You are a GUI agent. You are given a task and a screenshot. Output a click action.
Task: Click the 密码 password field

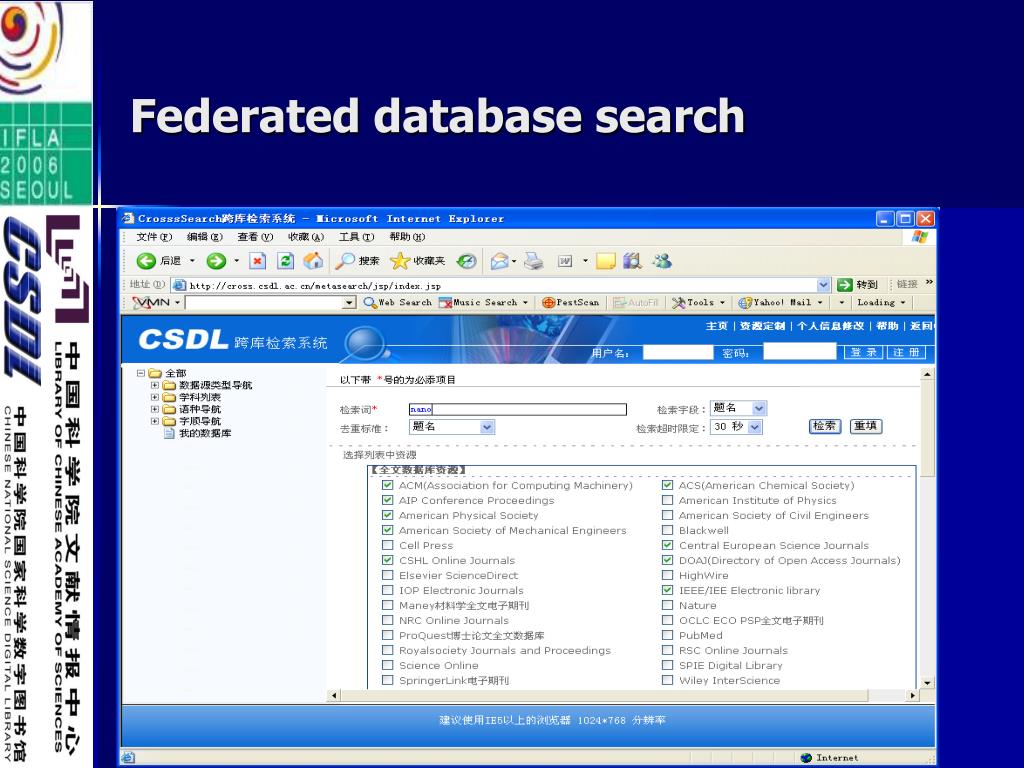click(x=800, y=352)
